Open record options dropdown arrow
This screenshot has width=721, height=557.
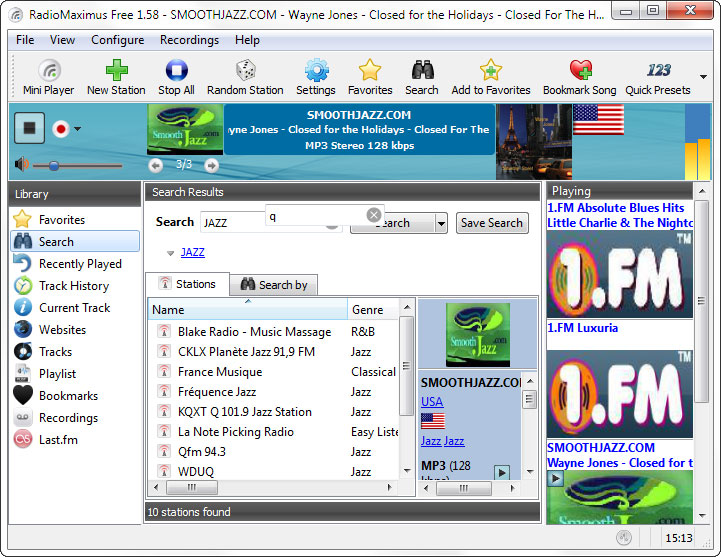[78, 129]
